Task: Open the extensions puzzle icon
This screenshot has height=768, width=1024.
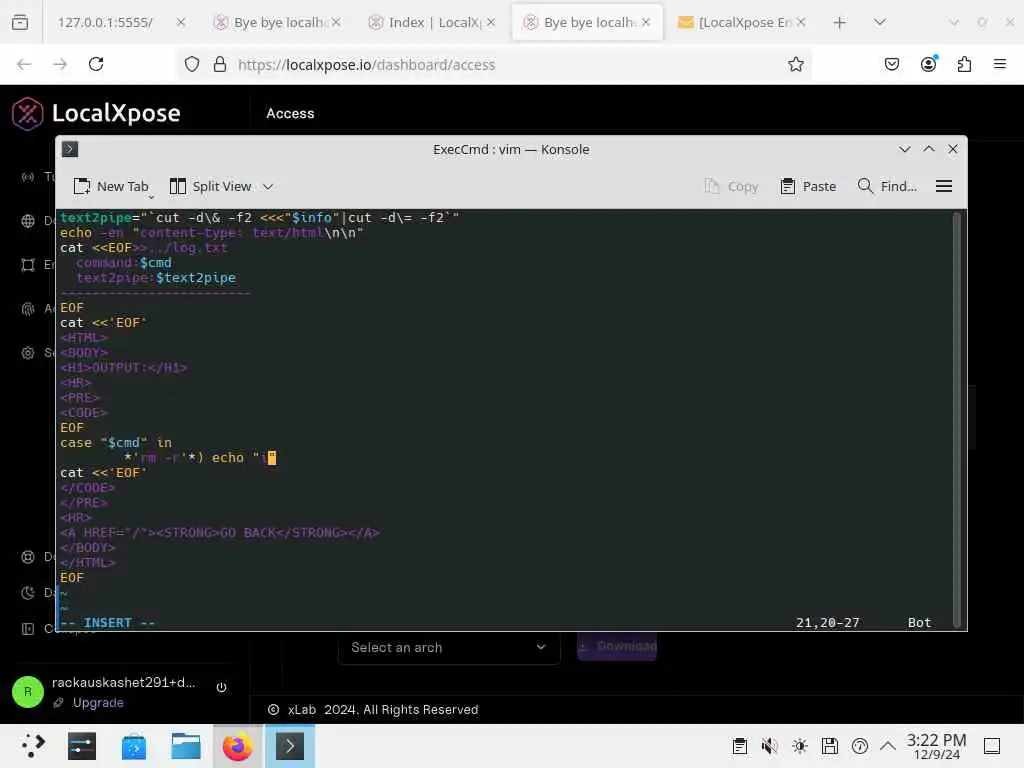Action: point(964,64)
